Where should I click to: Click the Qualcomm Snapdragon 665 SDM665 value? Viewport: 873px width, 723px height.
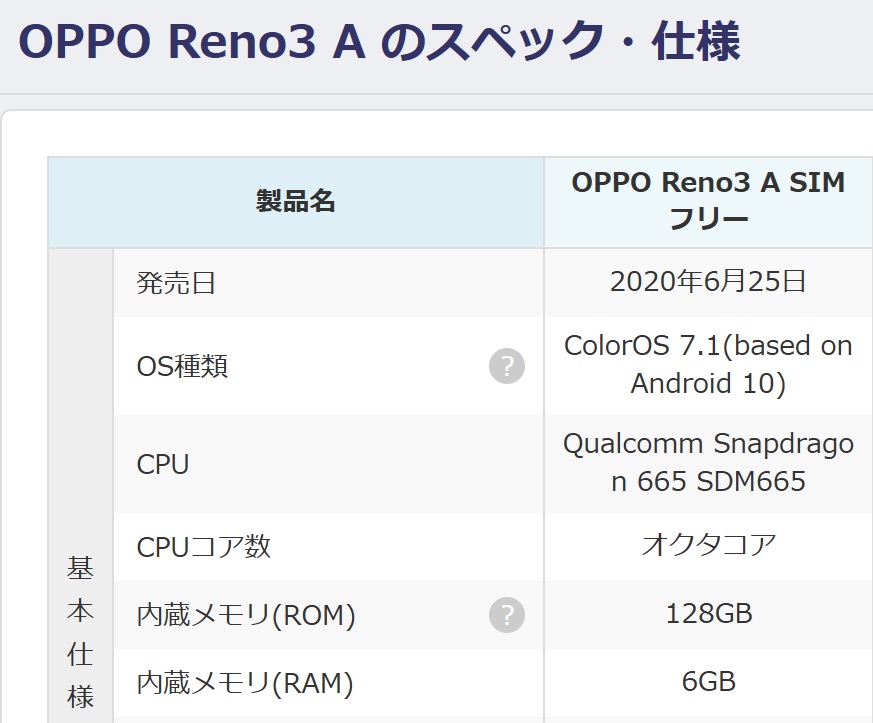coord(708,463)
